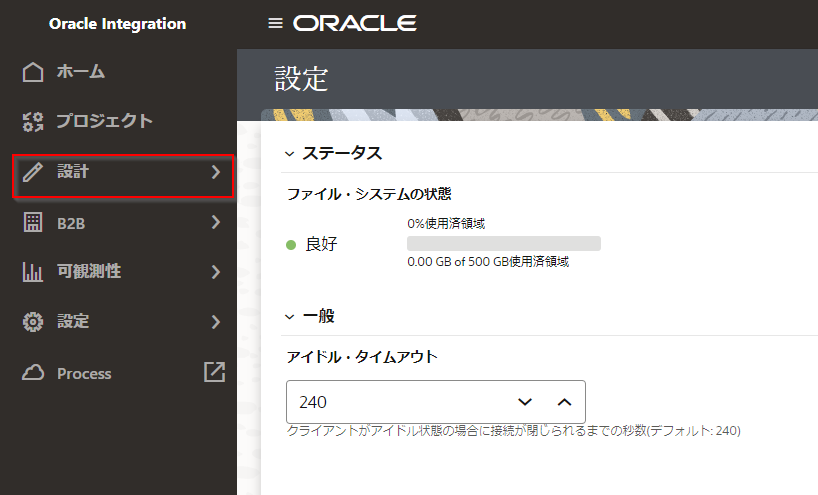
Task: Click the Design pencil icon
Action: coord(33,173)
